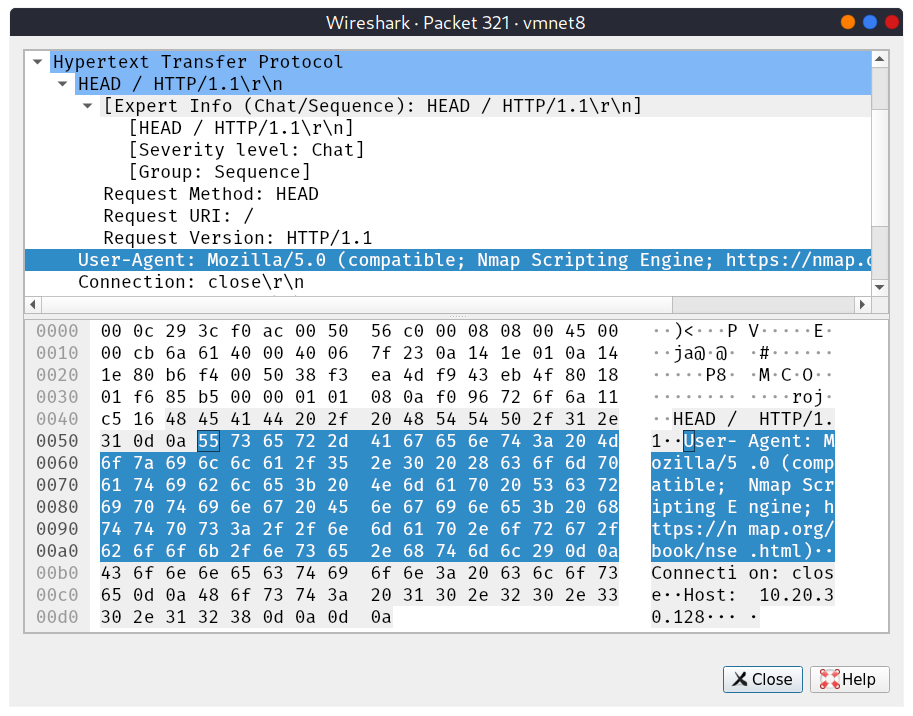The height and width of the screenshot is (716, 913).
Task: Collapse the Hypertext Transfer Protocol tree node
Action: click(37, 62)
